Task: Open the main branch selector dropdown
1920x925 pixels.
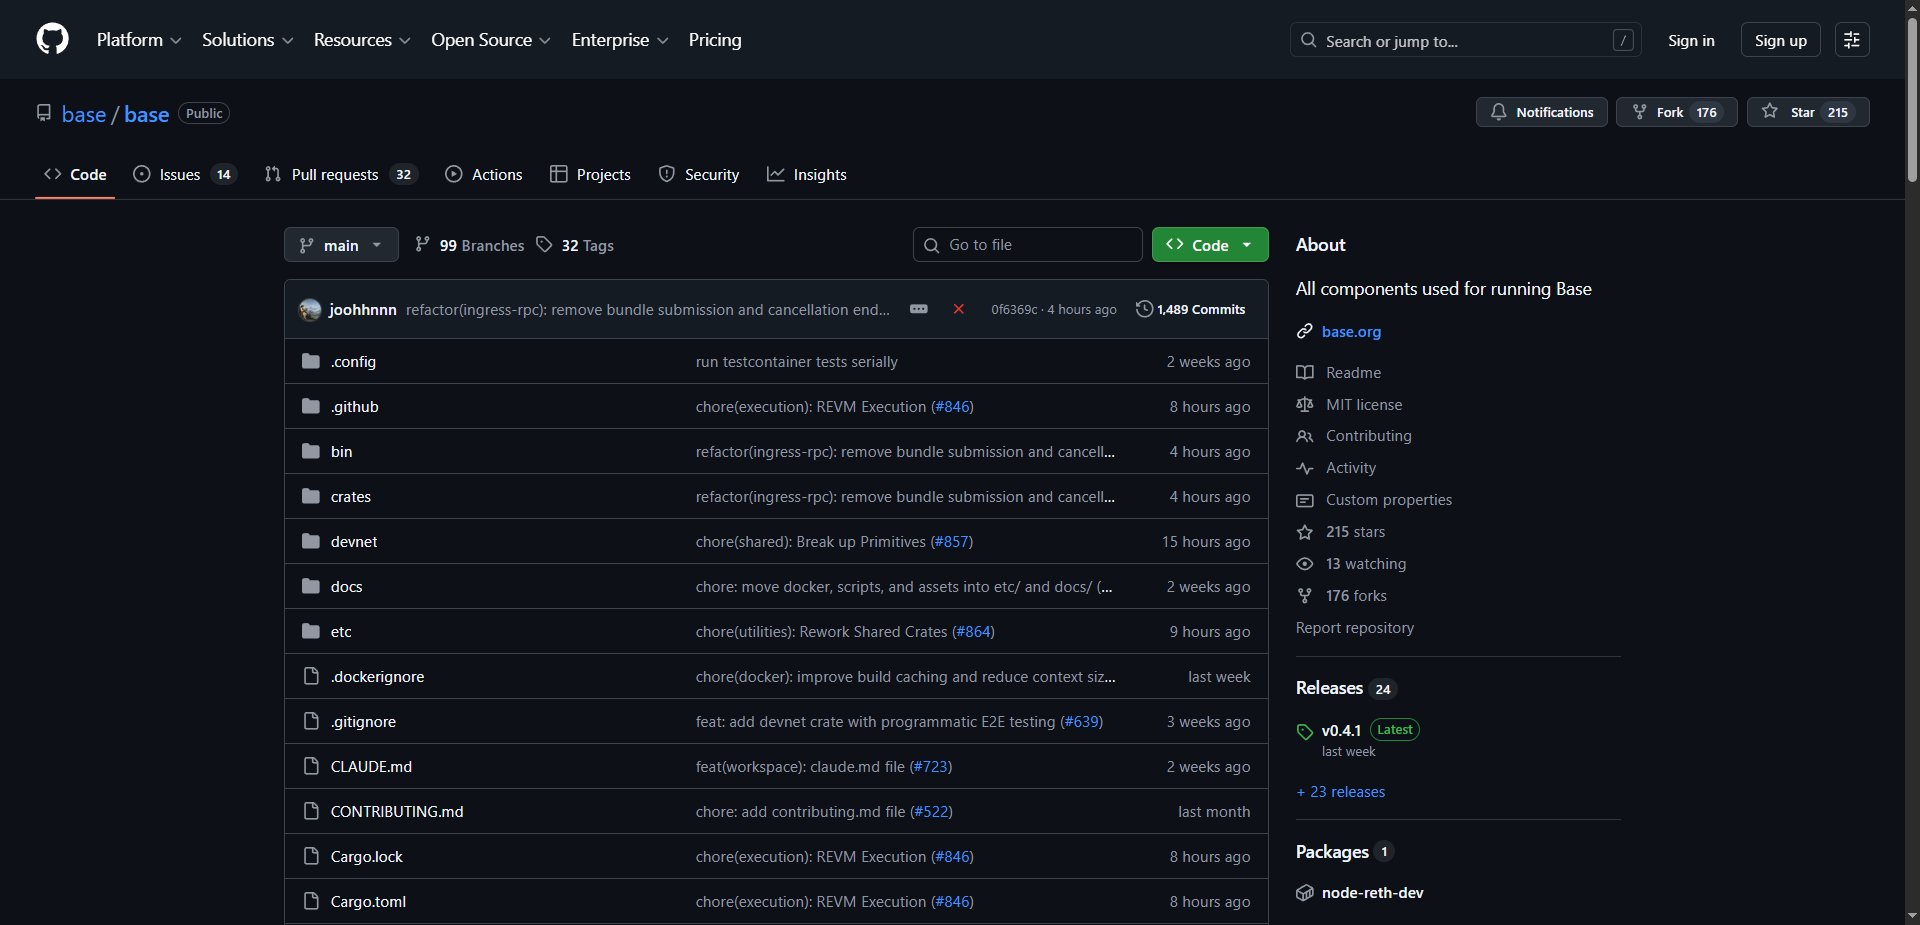Action: 341,245
